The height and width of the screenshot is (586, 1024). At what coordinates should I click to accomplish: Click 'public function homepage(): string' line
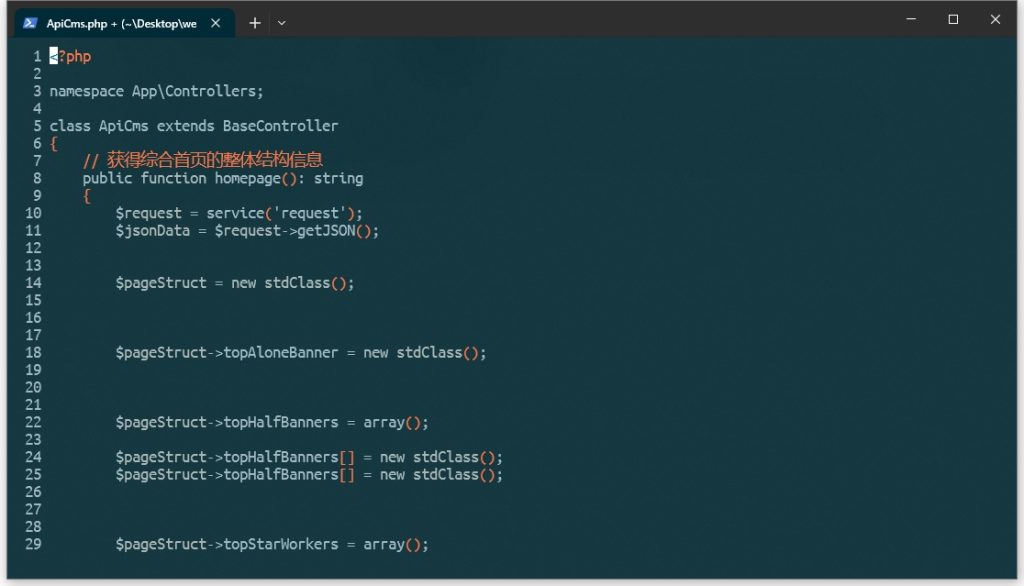223,178
